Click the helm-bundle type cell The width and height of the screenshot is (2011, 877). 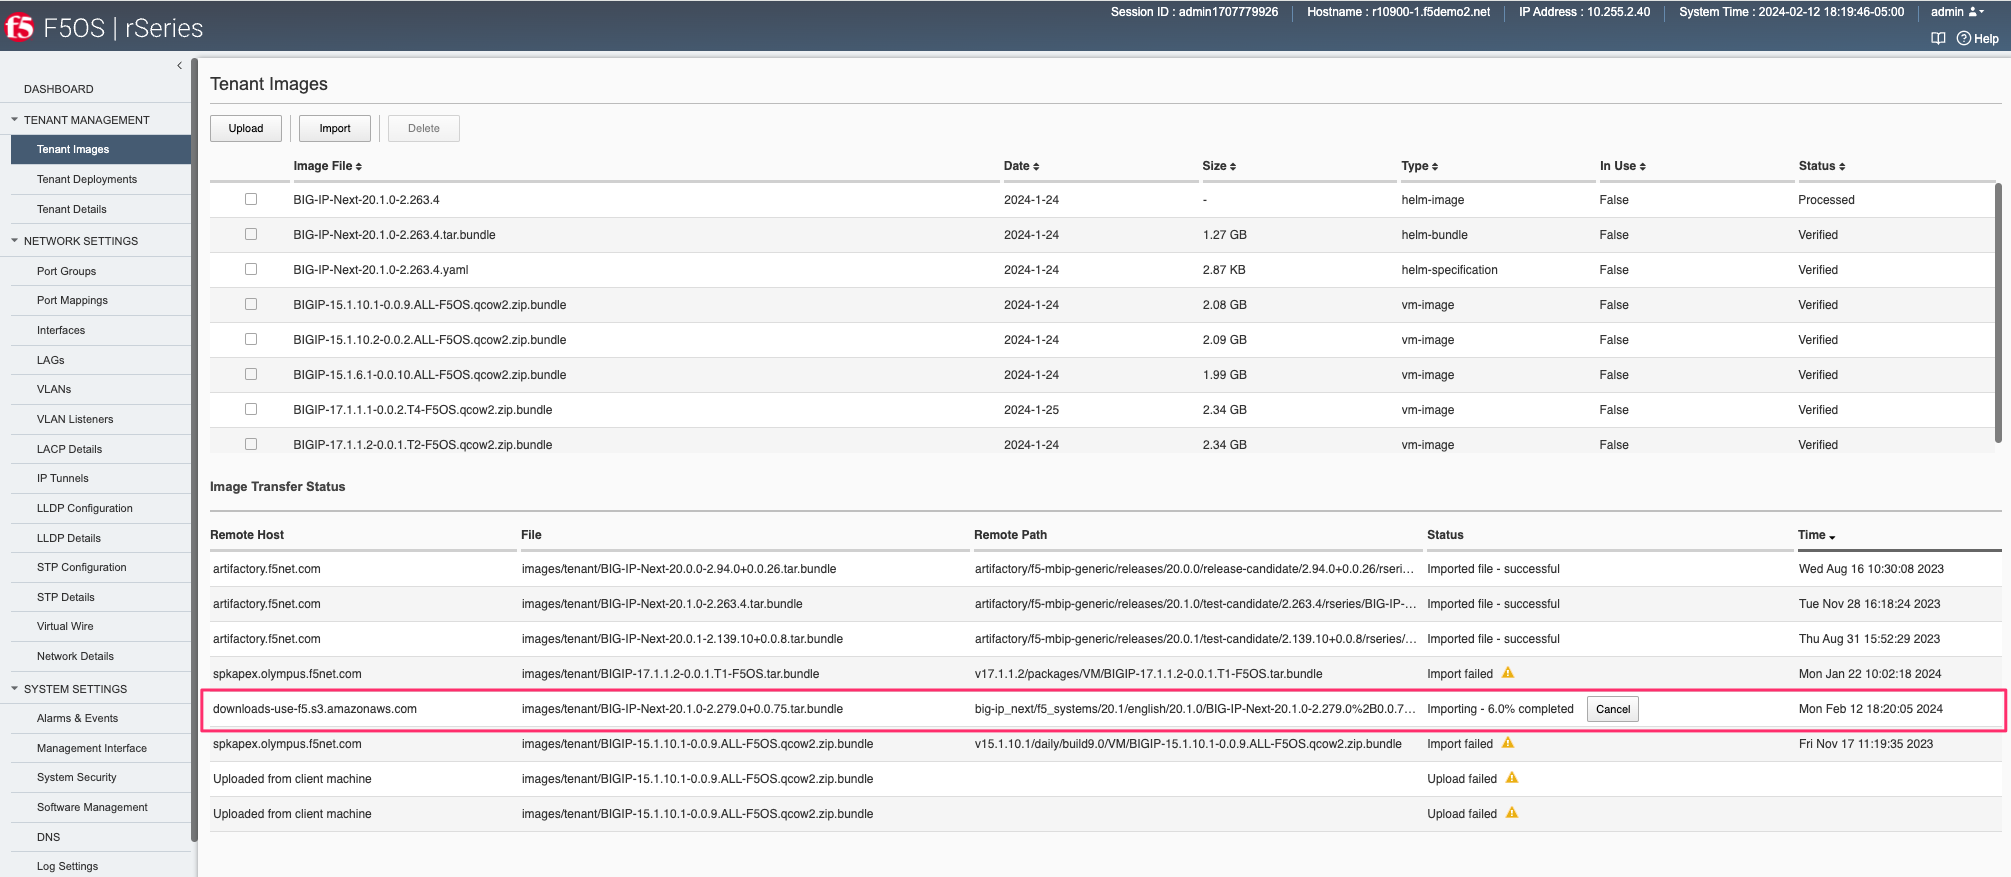pos(1435,235)
